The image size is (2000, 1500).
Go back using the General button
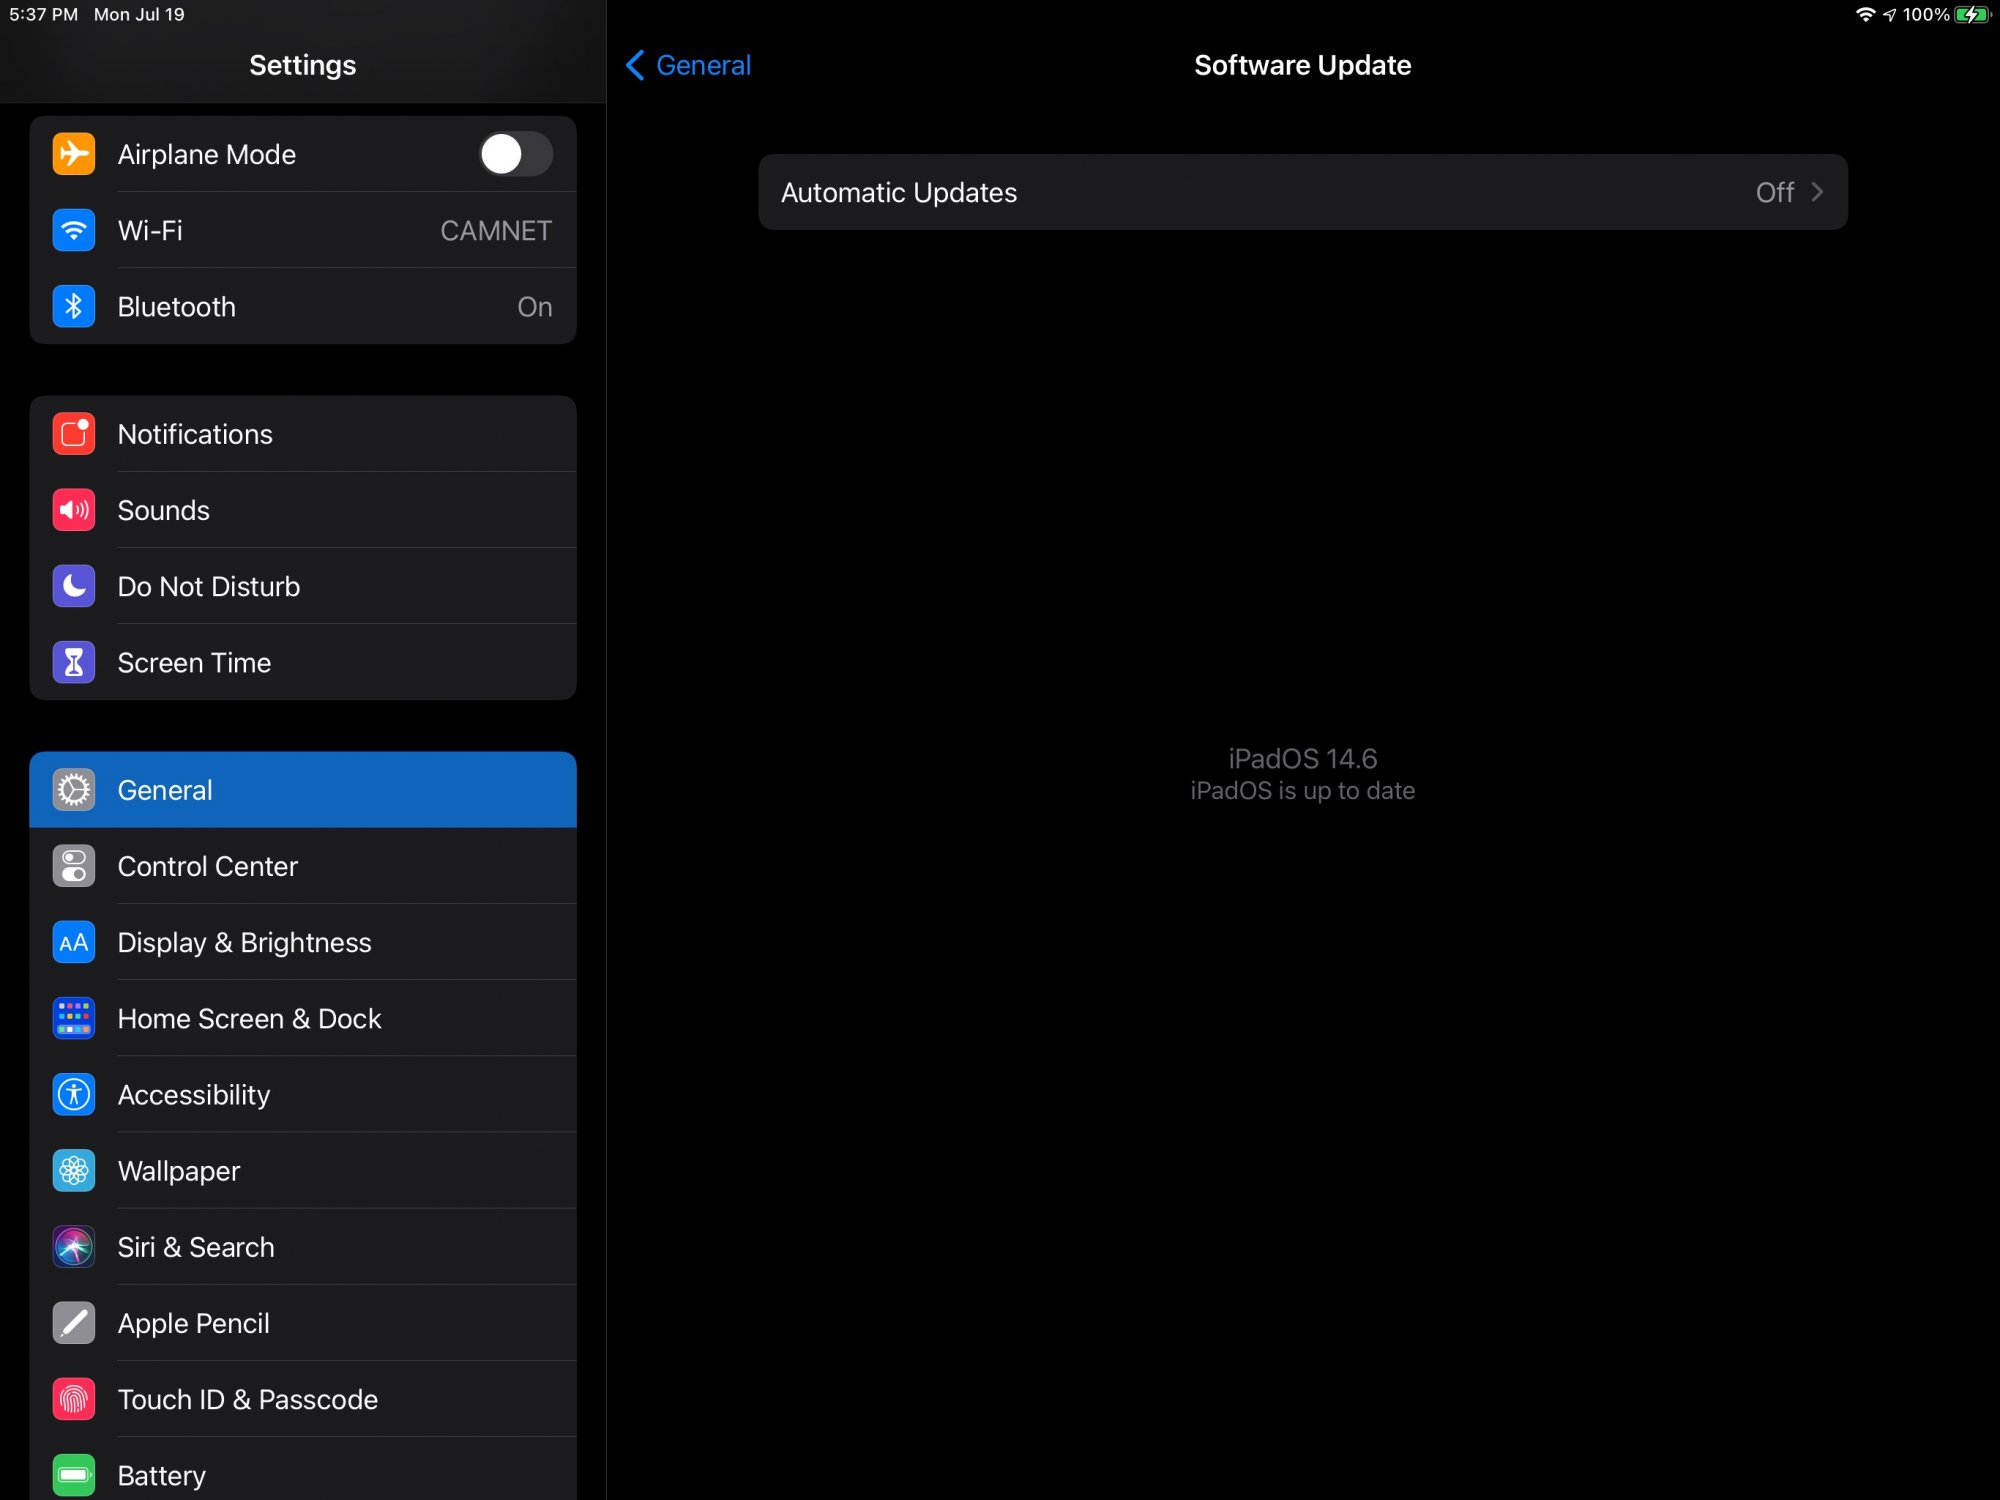[x=688, y=65]
